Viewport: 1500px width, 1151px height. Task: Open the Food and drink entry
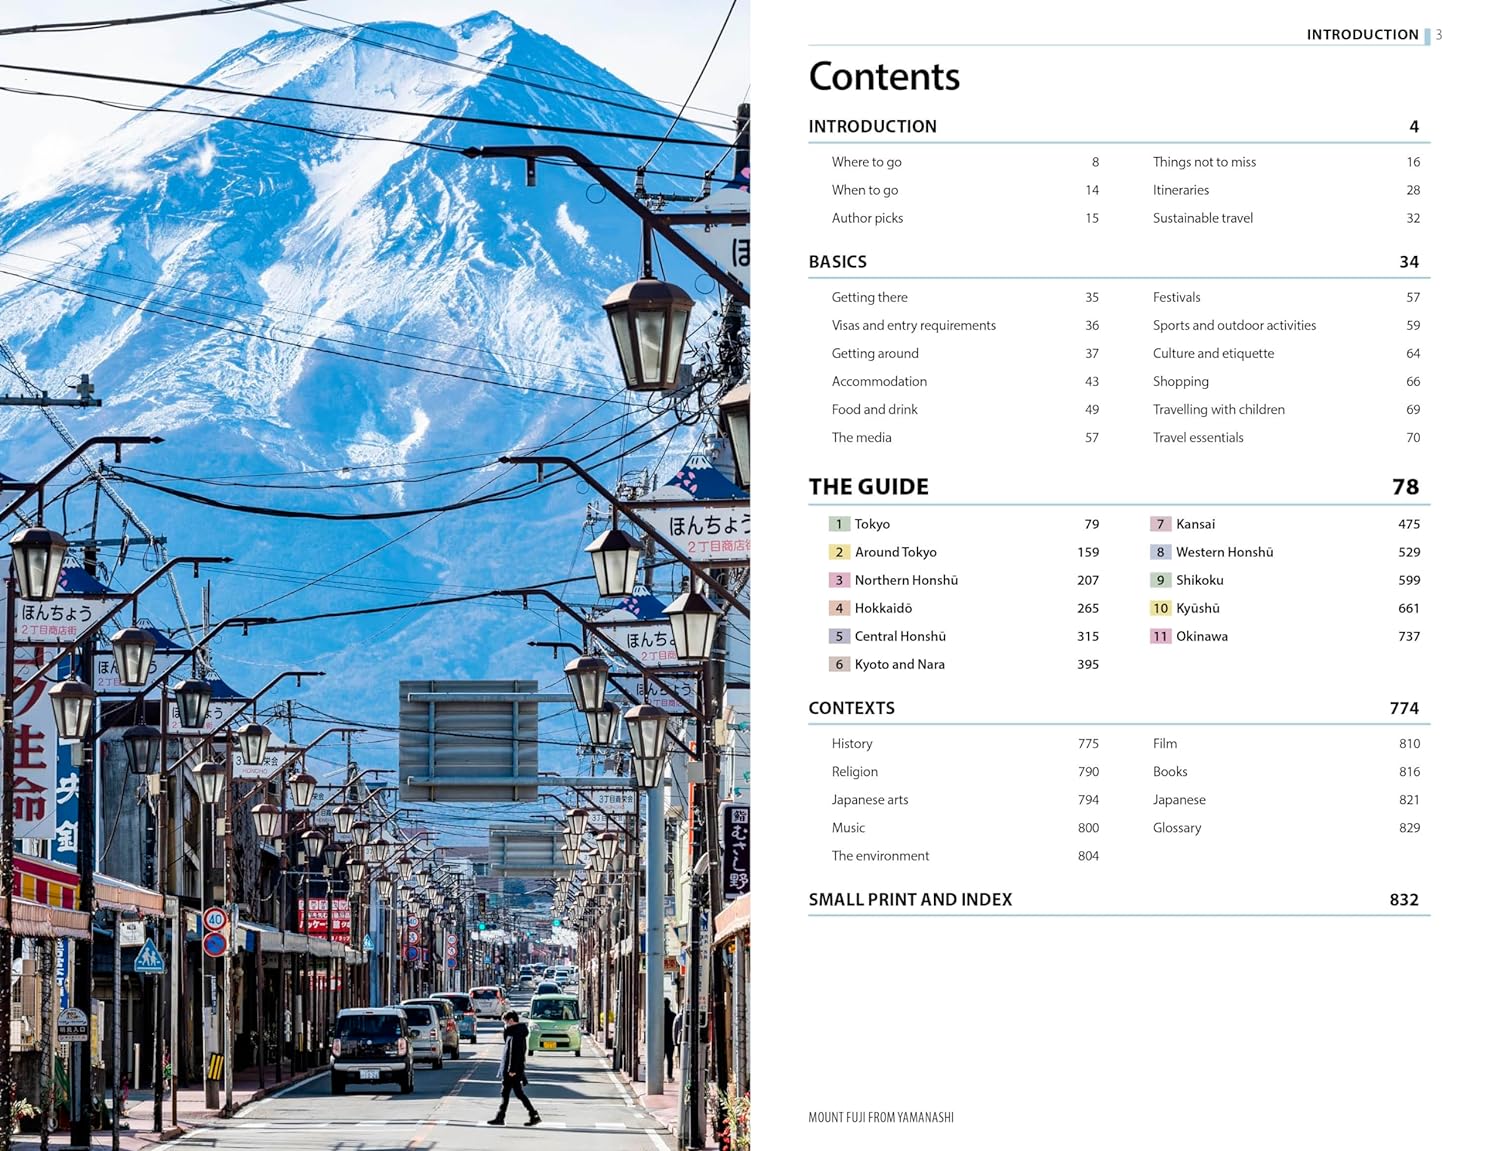[x=874, y=410]
